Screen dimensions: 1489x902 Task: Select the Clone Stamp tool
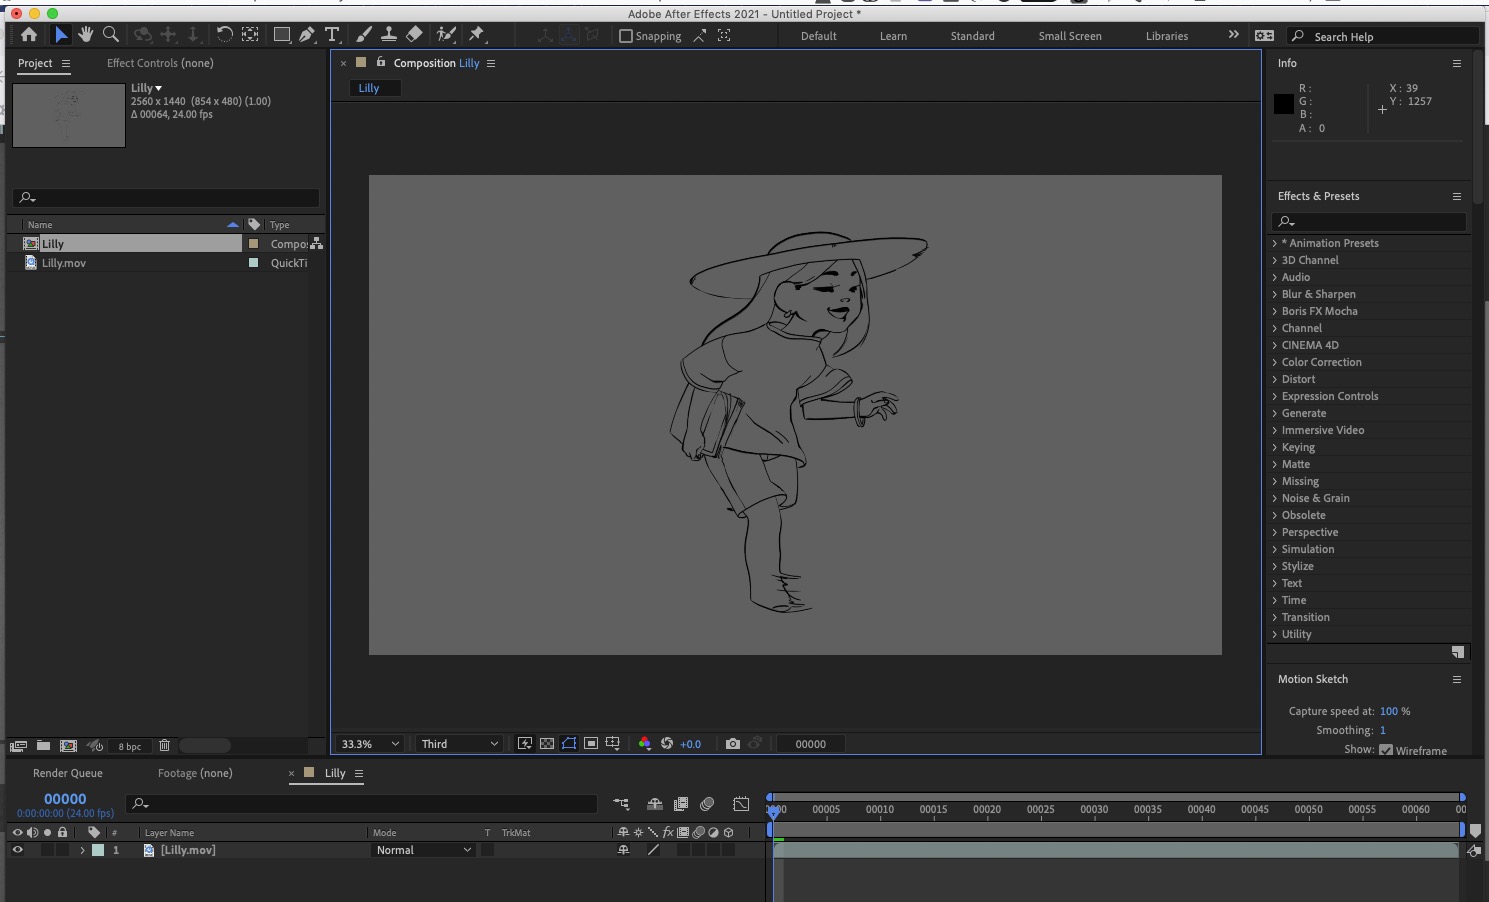389,35
